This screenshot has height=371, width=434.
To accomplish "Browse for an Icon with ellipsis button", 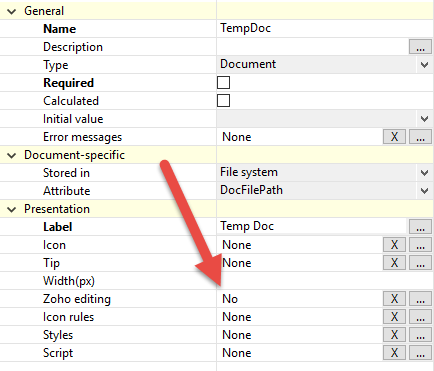I will (x=420, y=245).
